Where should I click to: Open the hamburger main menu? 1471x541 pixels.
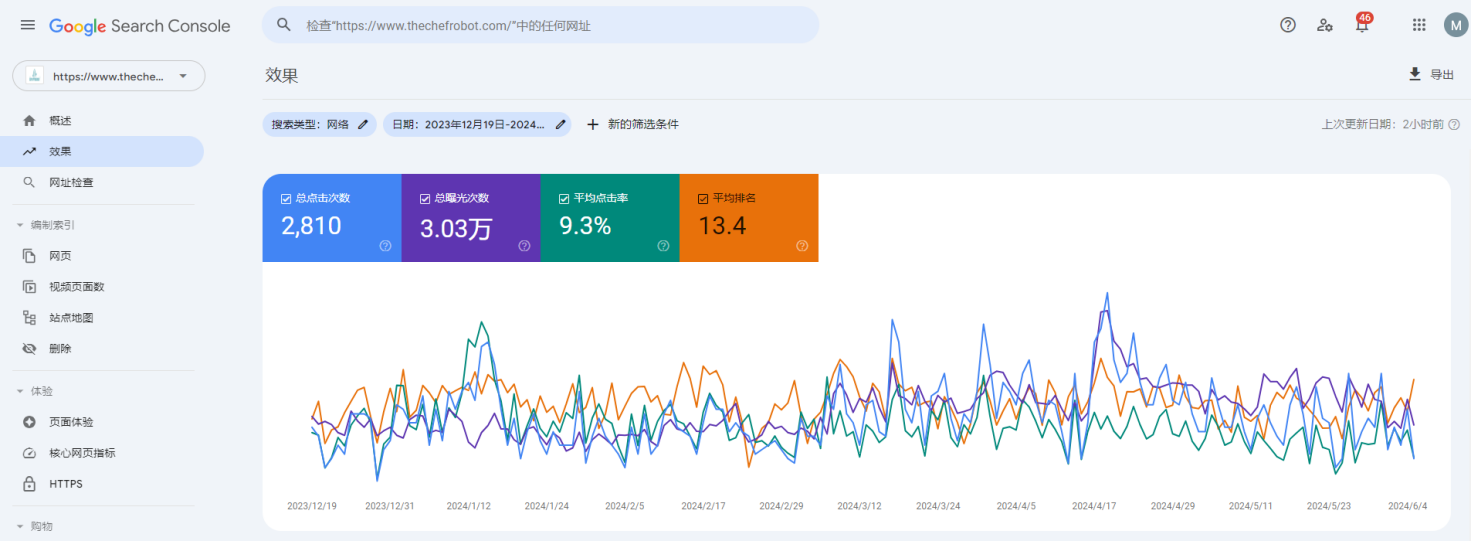click(x=28, y=25)
